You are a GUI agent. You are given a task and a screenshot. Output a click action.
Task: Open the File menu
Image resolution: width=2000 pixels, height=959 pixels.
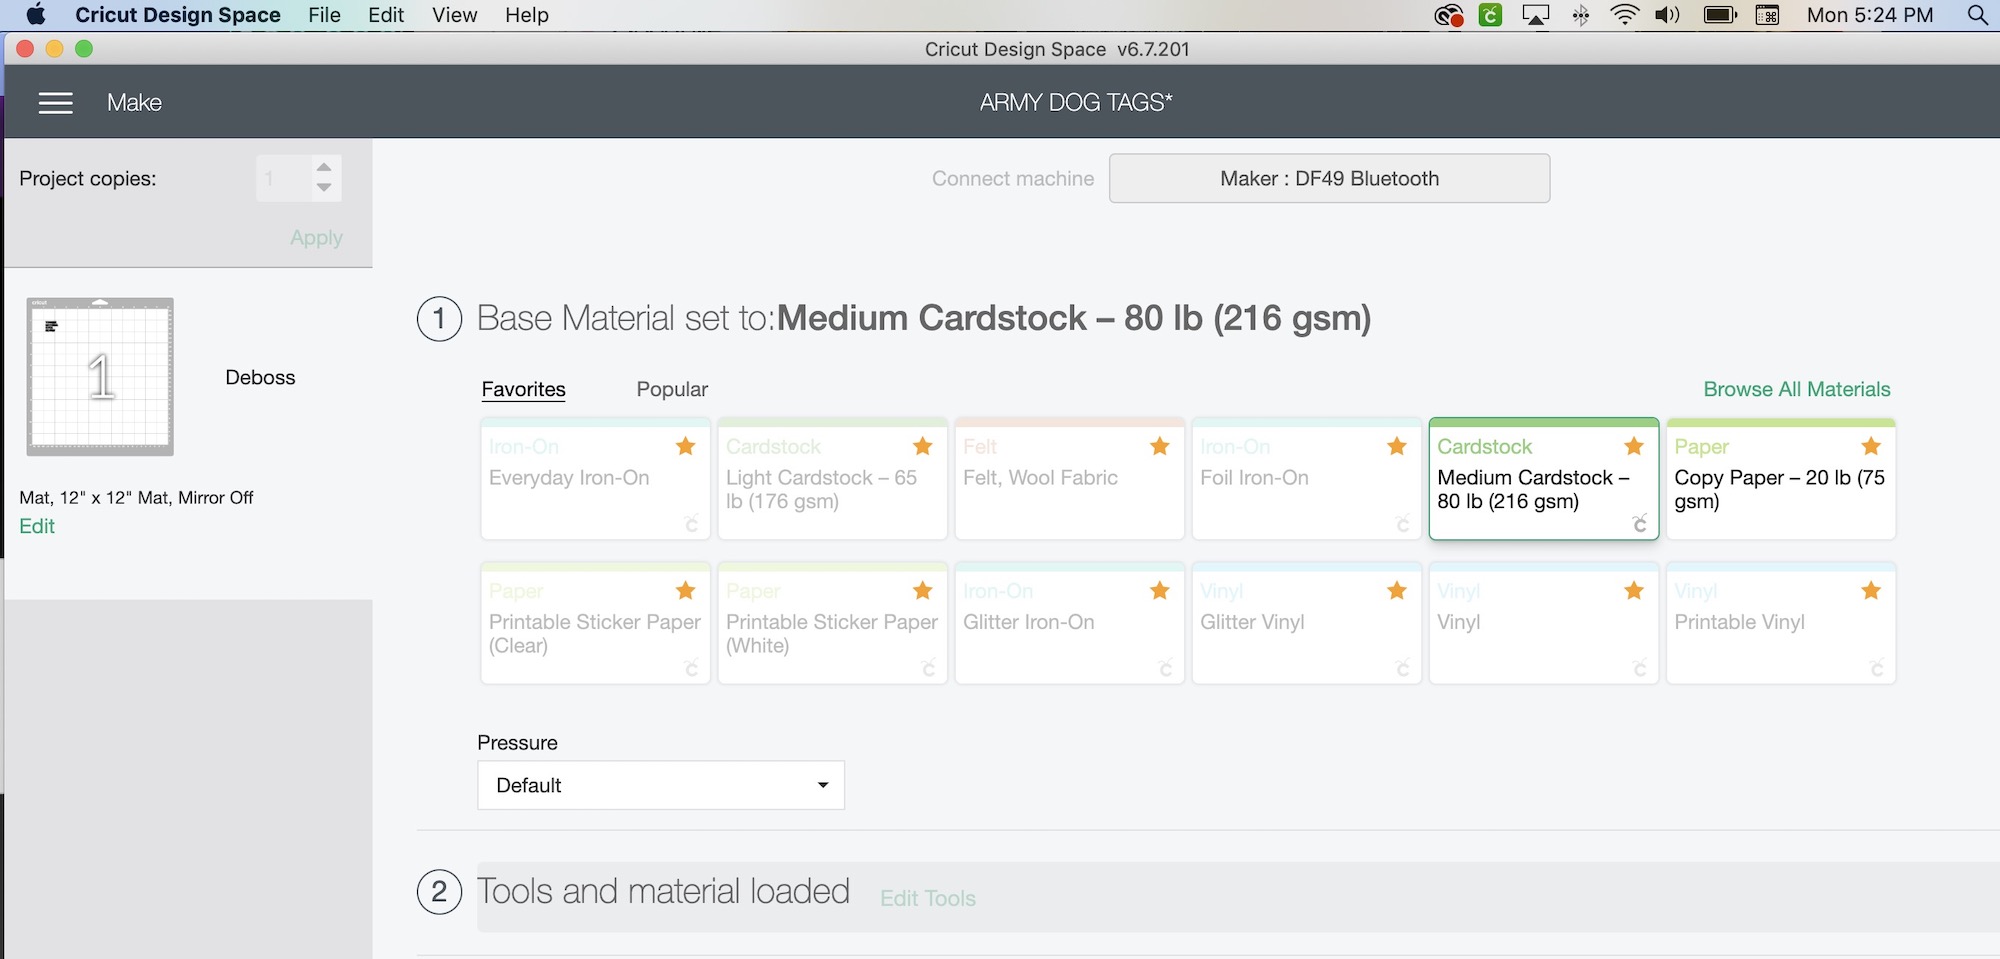(324, 15)
